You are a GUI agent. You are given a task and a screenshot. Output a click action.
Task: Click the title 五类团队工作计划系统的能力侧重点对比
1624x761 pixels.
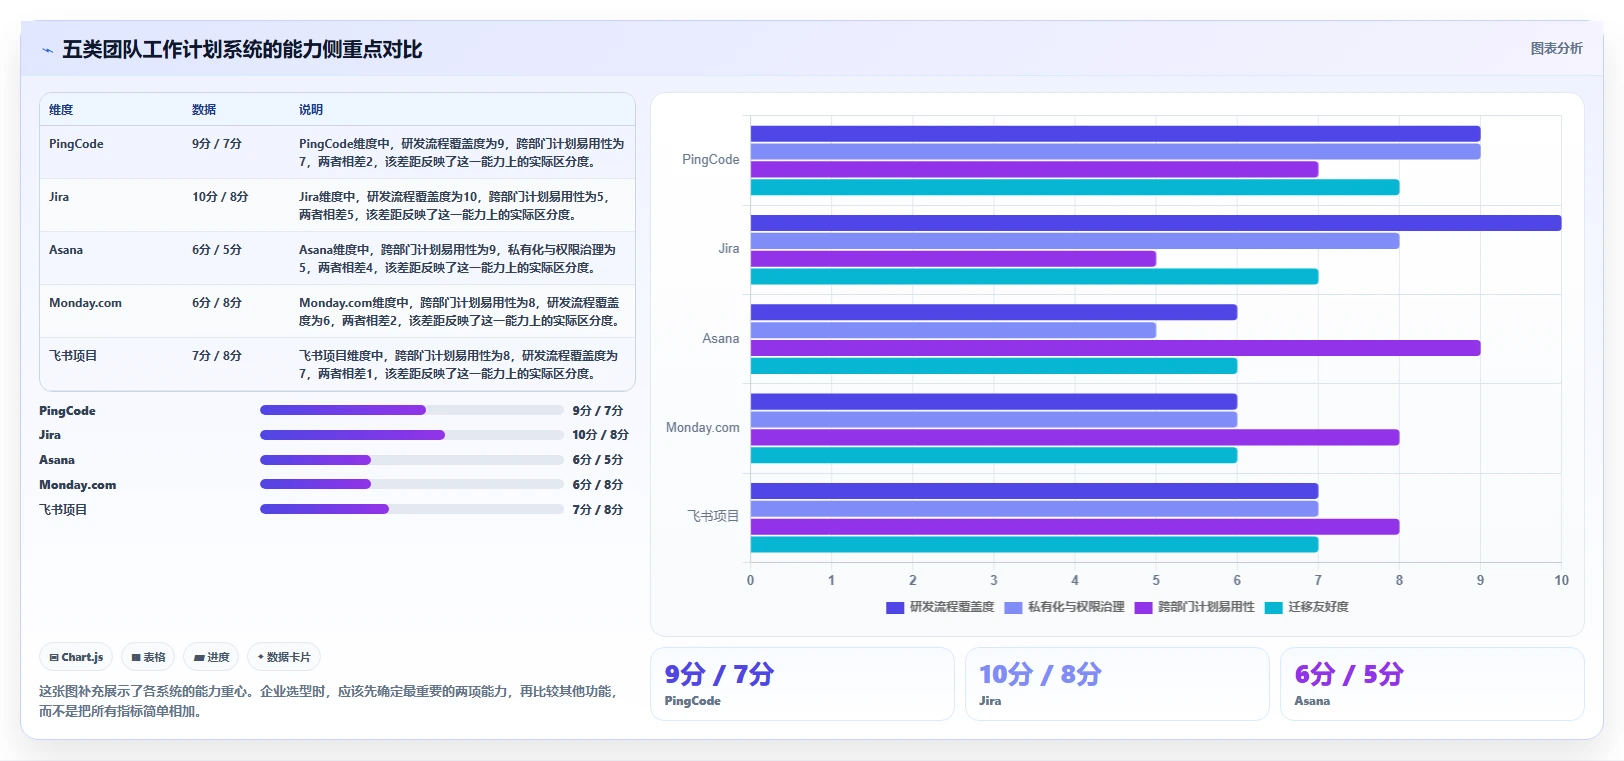click(x=242, y=49)
